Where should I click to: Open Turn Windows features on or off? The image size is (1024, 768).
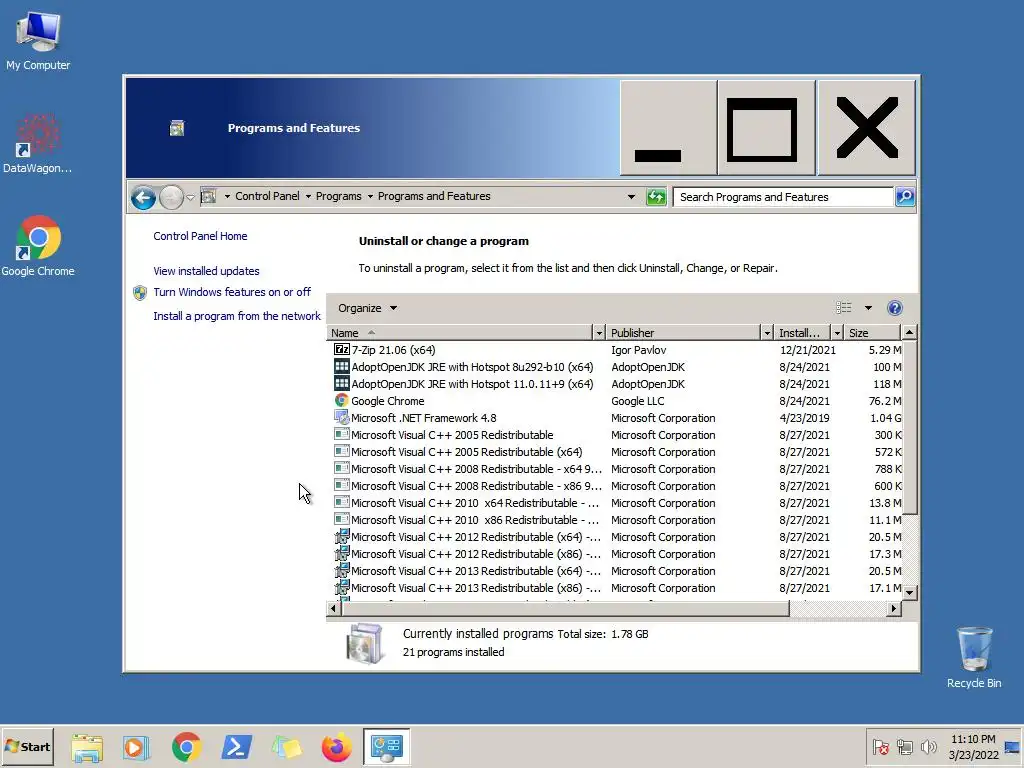(232, 292)
